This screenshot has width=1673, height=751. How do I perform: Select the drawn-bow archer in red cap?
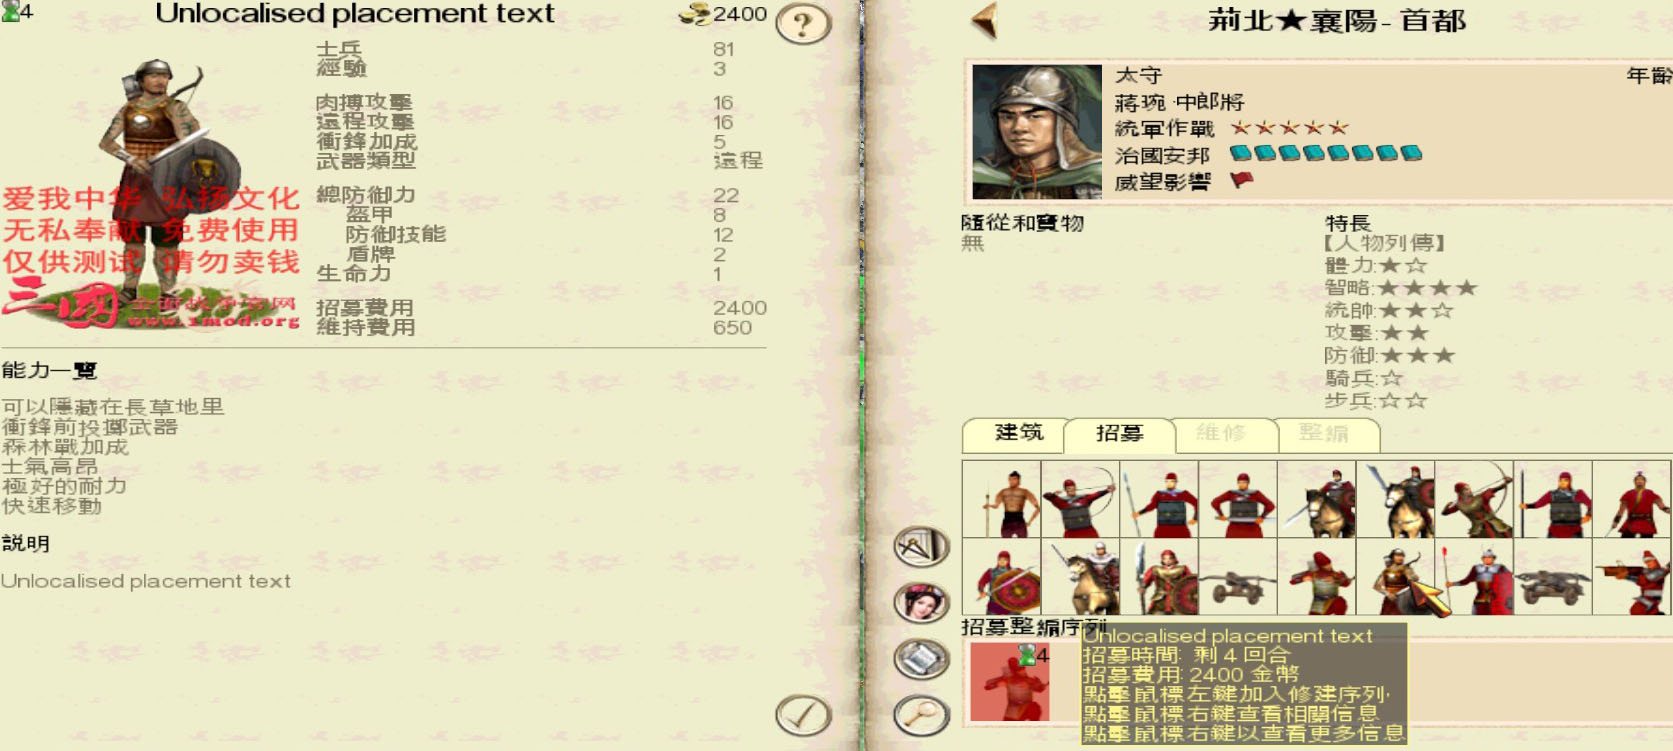click(x=1080, y=499)
